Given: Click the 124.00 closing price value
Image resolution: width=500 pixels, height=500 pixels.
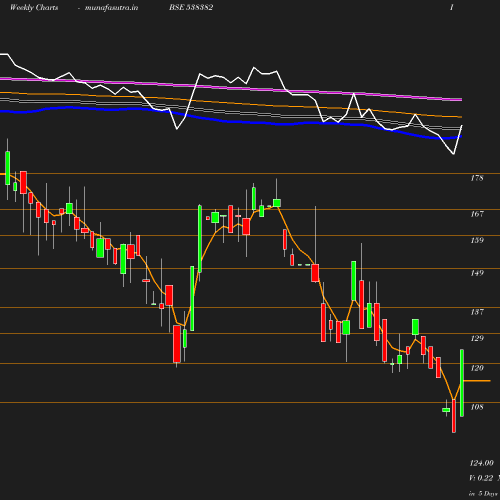Looking at the screenshot, I should [x=482, y=463].
